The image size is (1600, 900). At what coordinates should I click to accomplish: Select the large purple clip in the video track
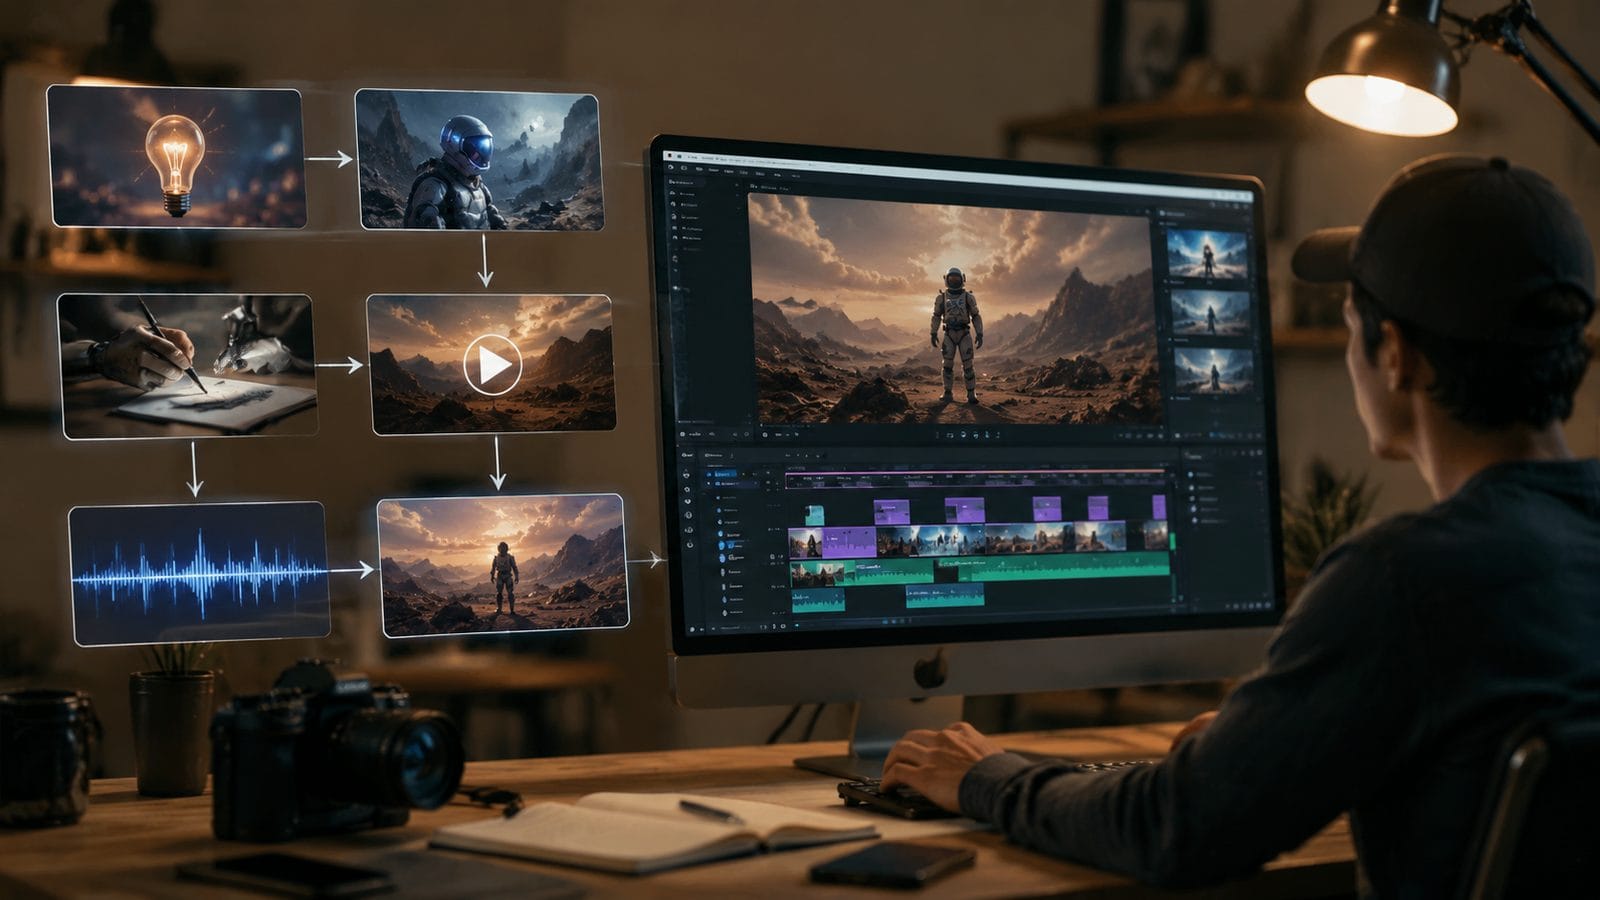[x=849, y=542]
